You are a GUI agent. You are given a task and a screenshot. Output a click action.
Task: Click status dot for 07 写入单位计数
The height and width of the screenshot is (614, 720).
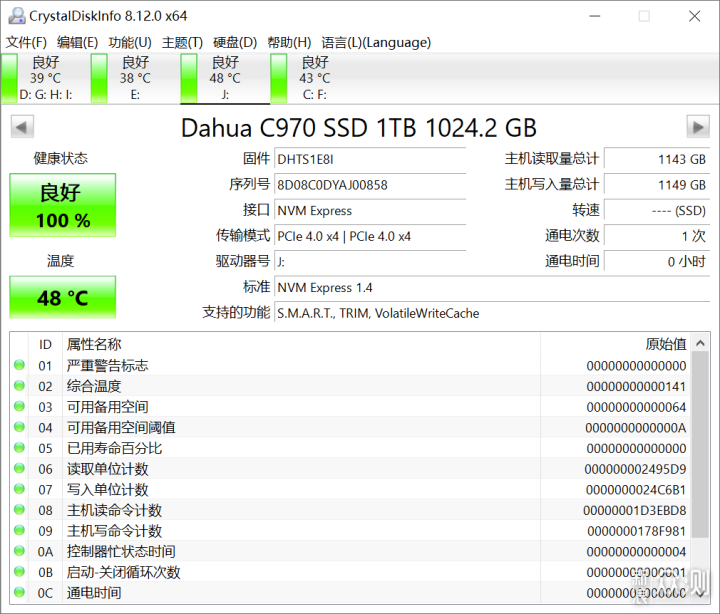click(19, 489)
